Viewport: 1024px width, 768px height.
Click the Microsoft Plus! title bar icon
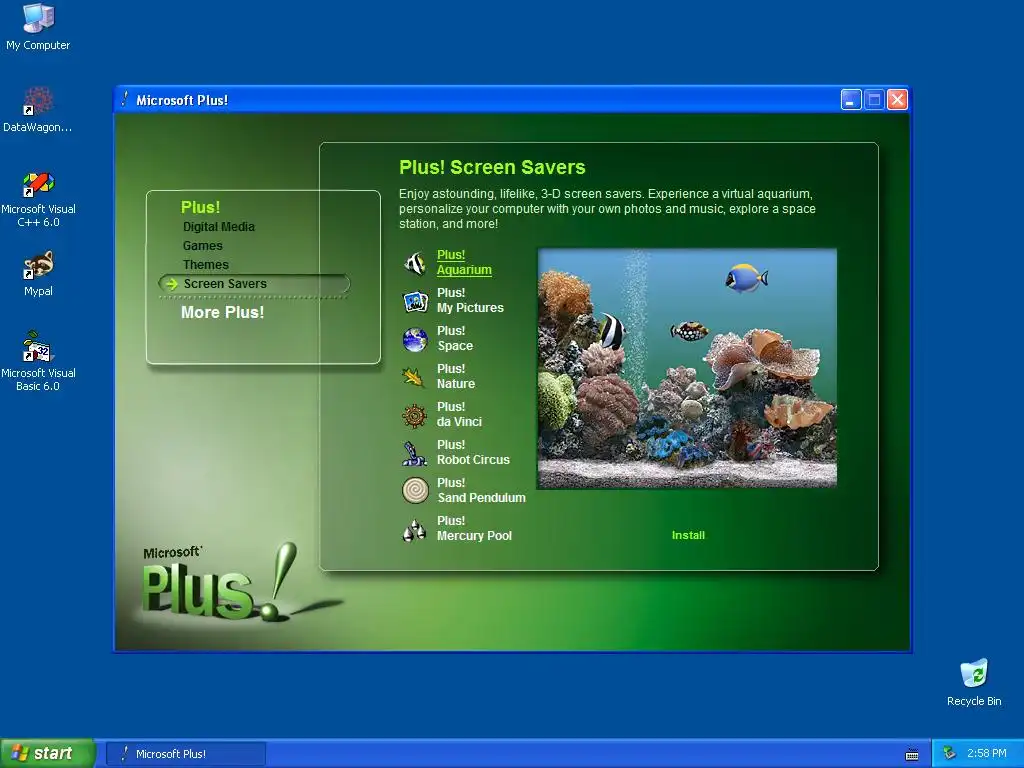(125, 99)
